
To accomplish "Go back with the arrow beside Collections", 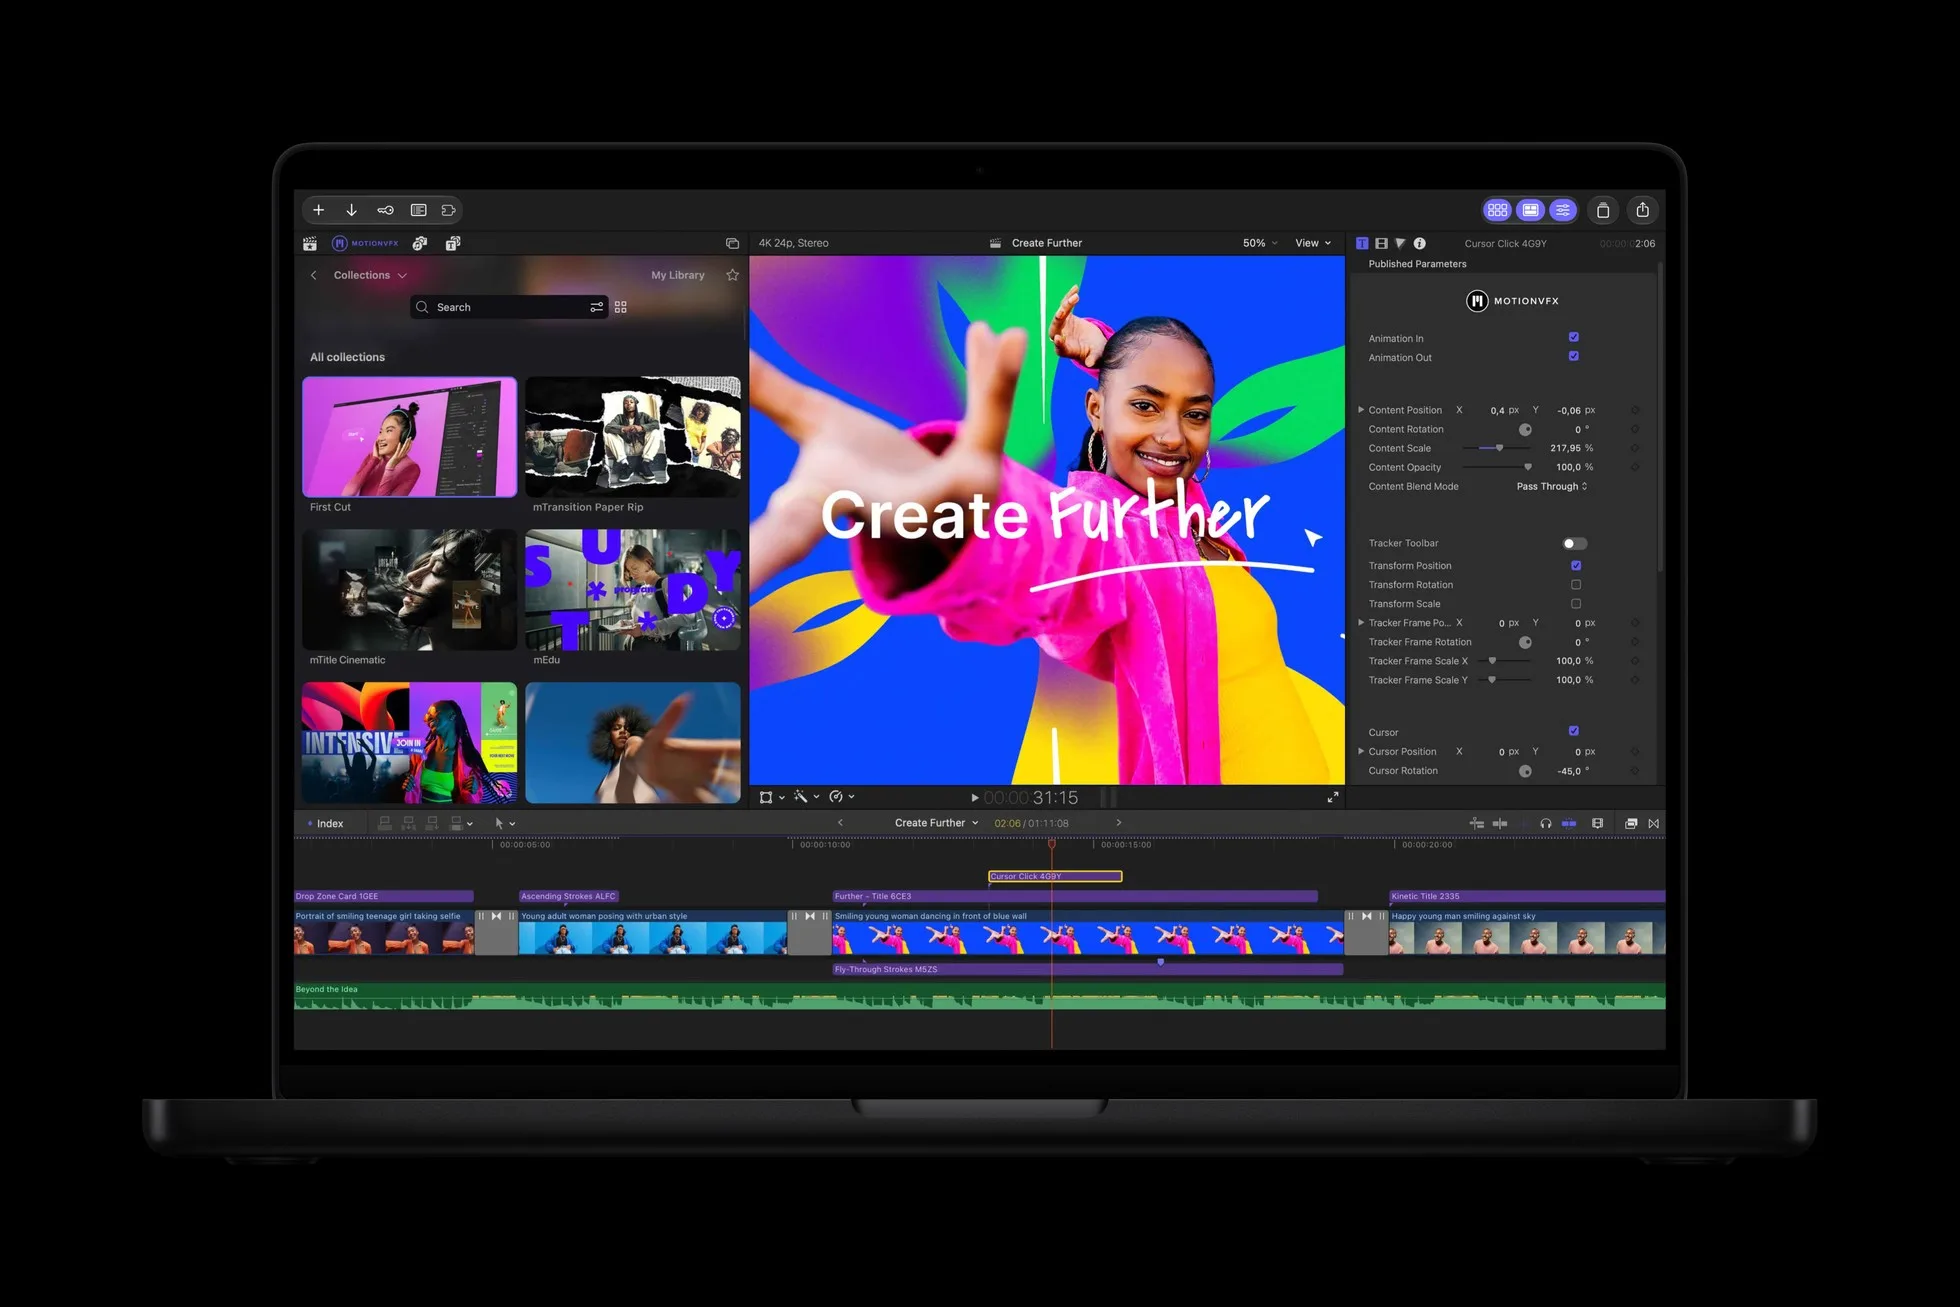I will [313, 275].
